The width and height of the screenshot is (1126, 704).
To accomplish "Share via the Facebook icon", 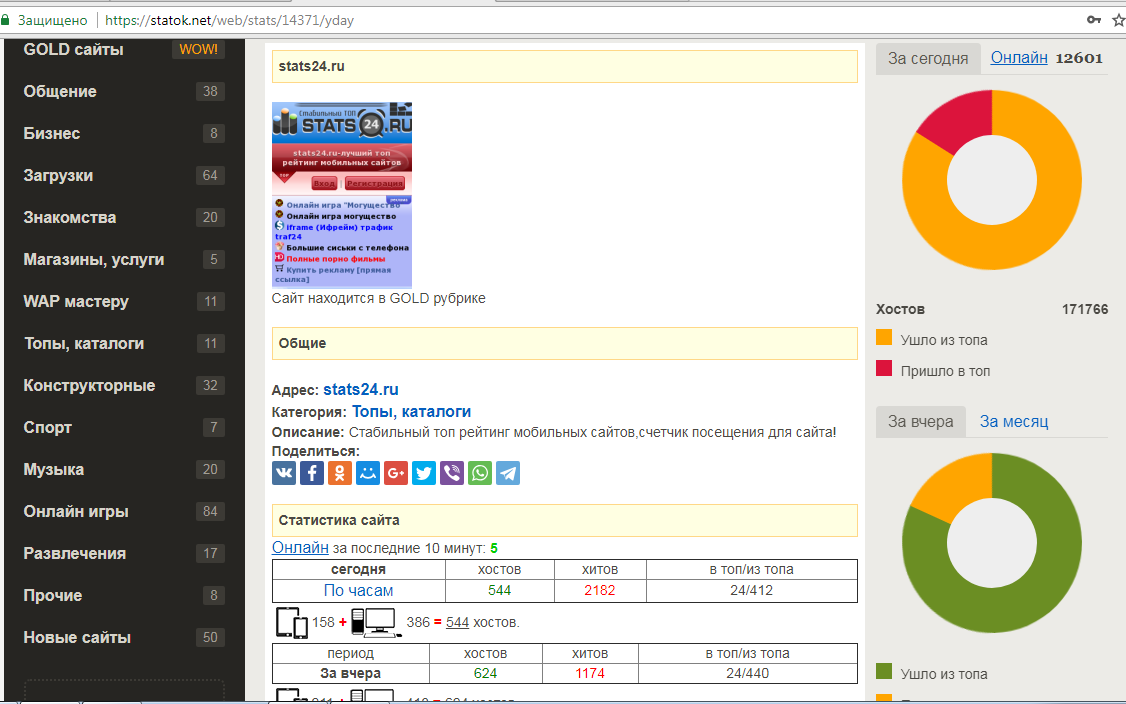I will pos(312,473).
